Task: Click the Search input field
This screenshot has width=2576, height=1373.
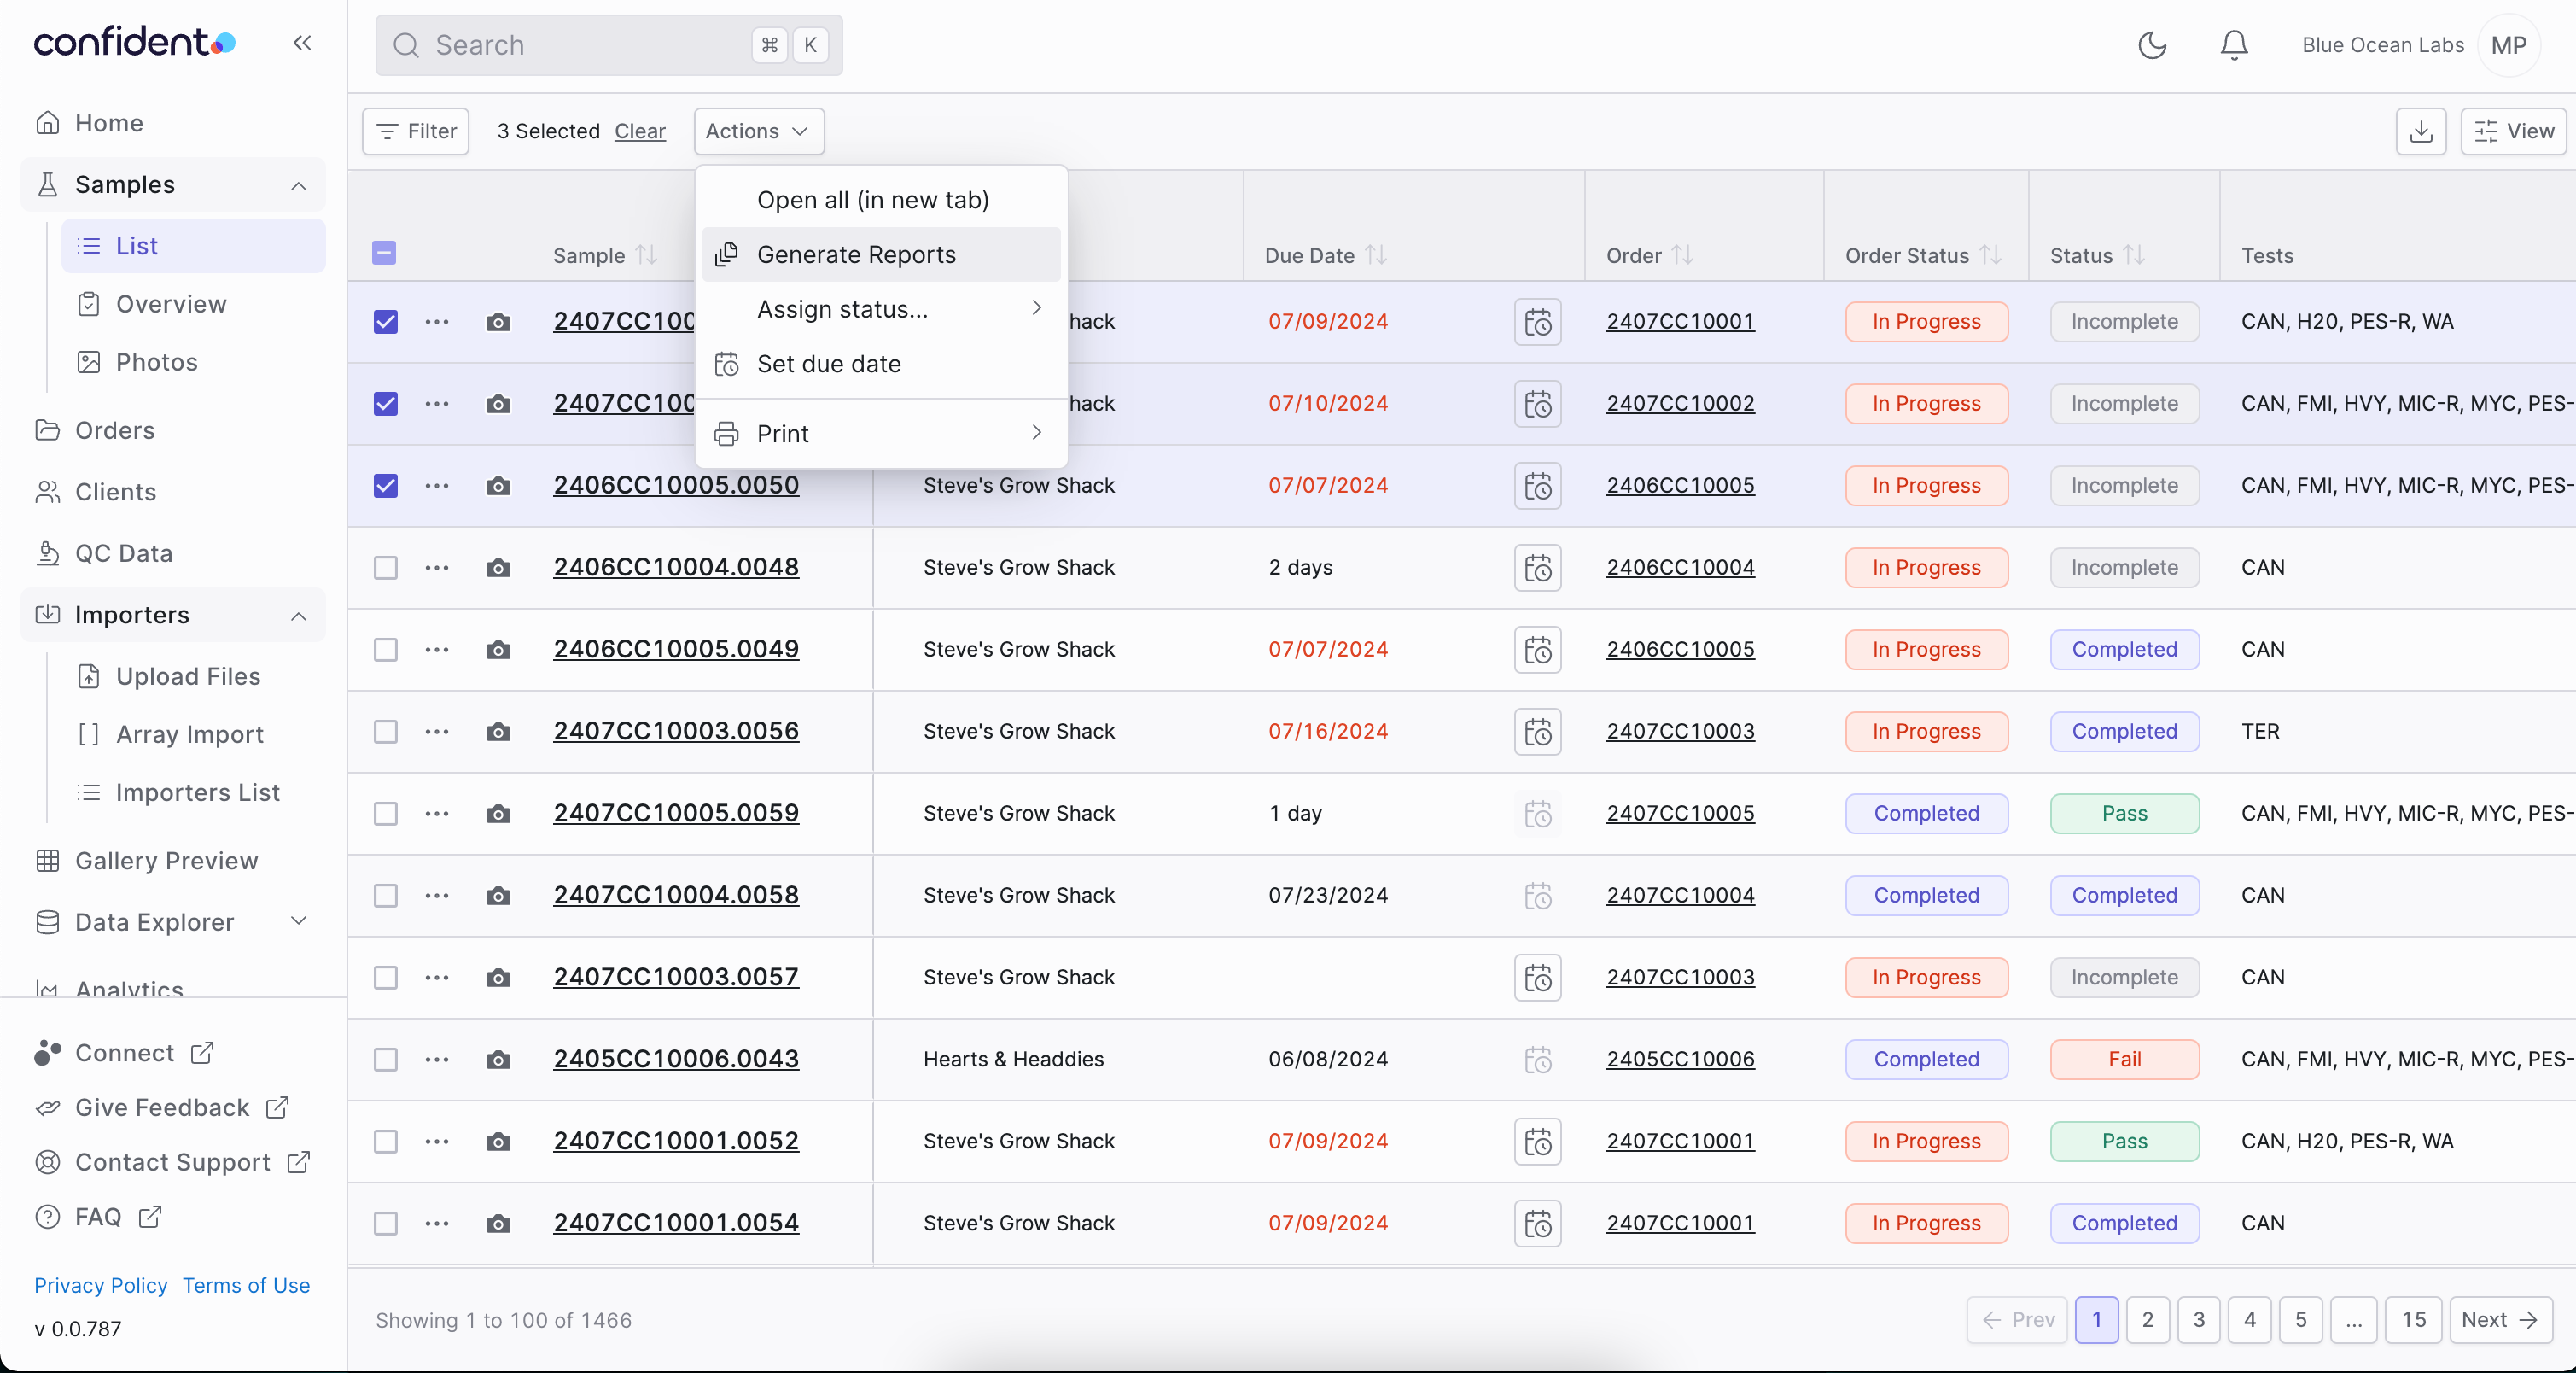Action: 609,44
